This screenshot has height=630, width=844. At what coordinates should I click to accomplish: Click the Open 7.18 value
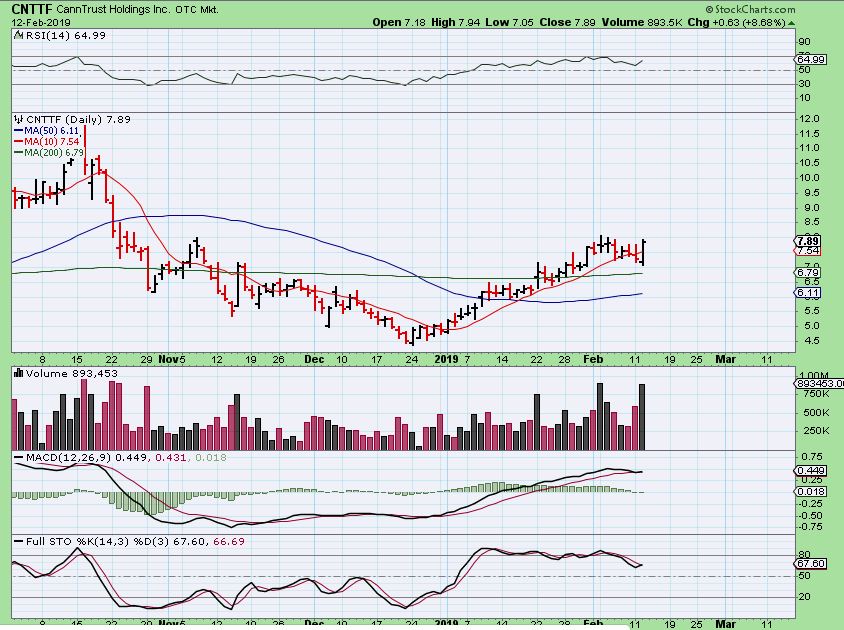click(x=399, y=22)
